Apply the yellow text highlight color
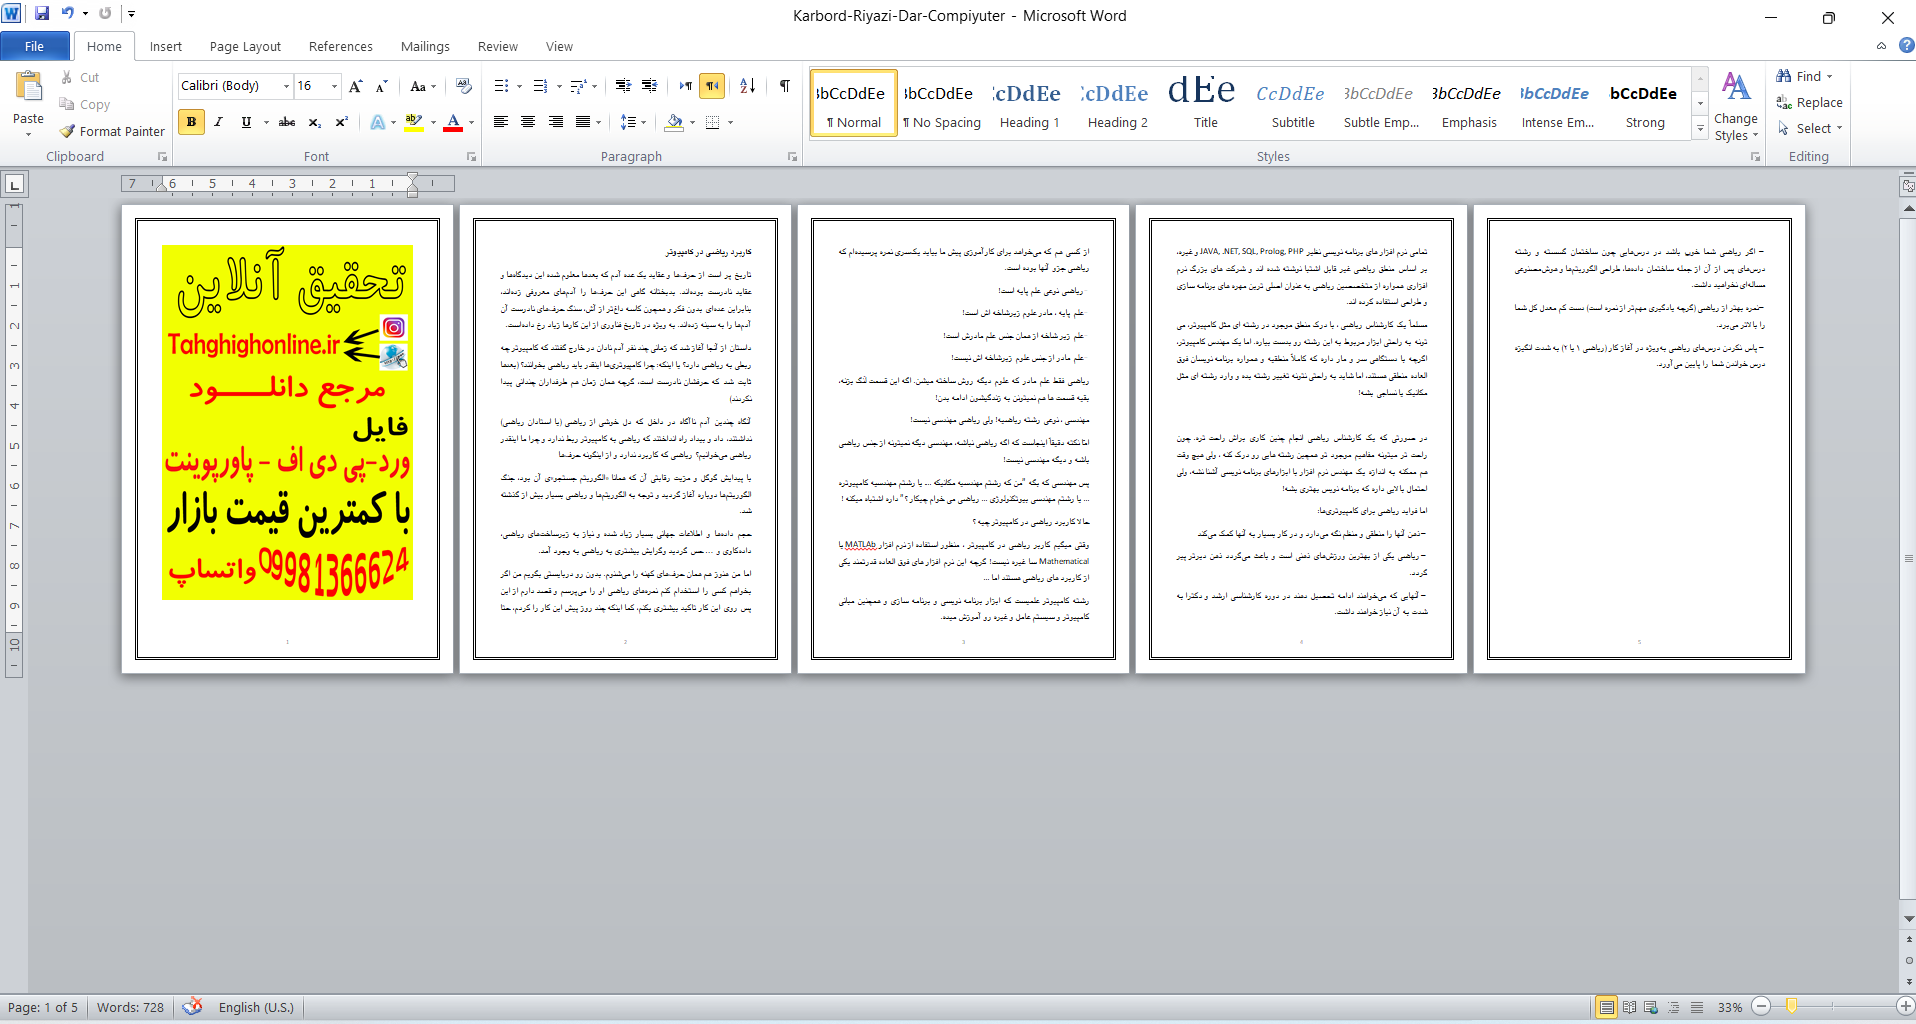This screenshot has width=1916, height=1024. pos(414,122)
